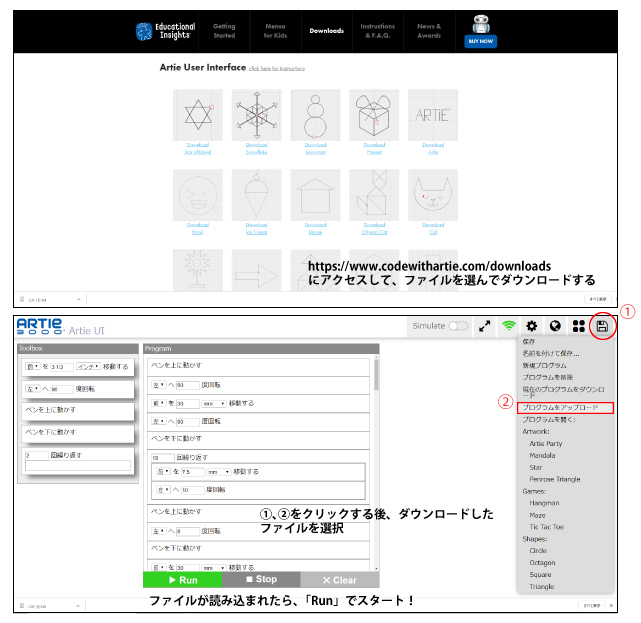The width and height of the screenshot is (641, 623).
Task: Click the Clear button
Action: coord(340,580)
